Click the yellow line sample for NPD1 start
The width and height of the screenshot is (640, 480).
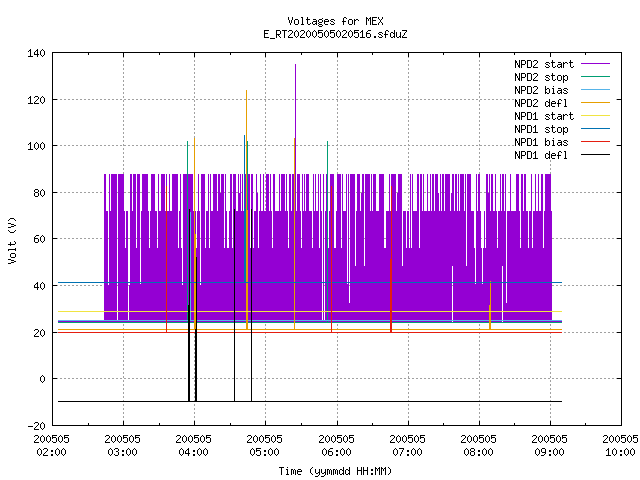[x=595, y=116]
